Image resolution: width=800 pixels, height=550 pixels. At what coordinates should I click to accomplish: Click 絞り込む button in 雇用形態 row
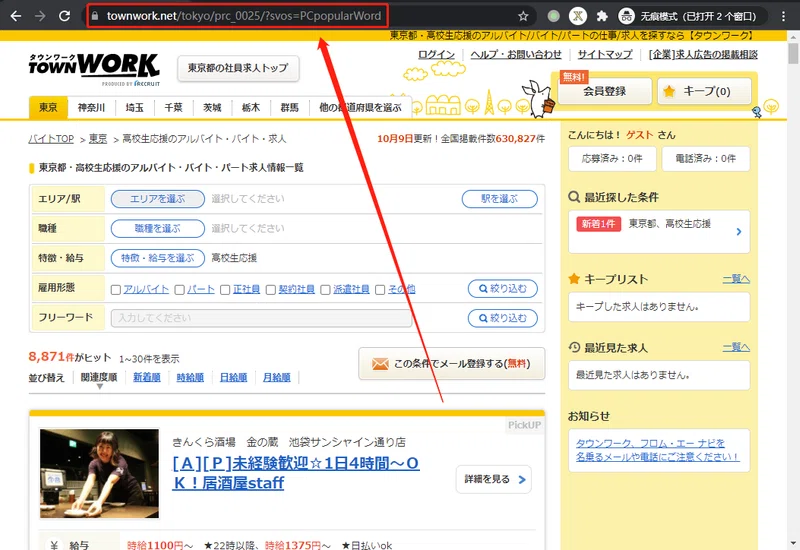[503, 289]
